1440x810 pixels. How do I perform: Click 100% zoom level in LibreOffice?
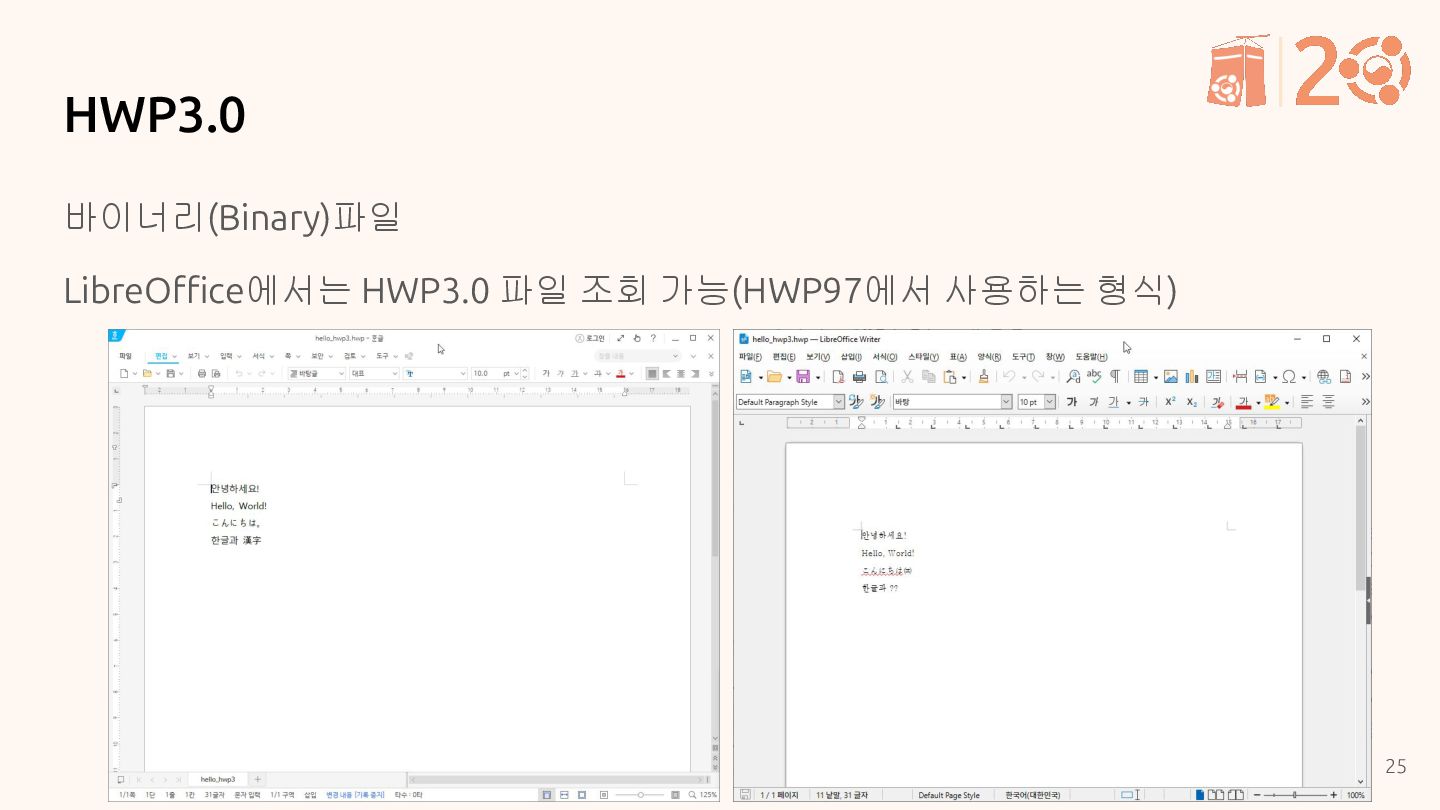pyautogui.click(x=1355, y=795)
